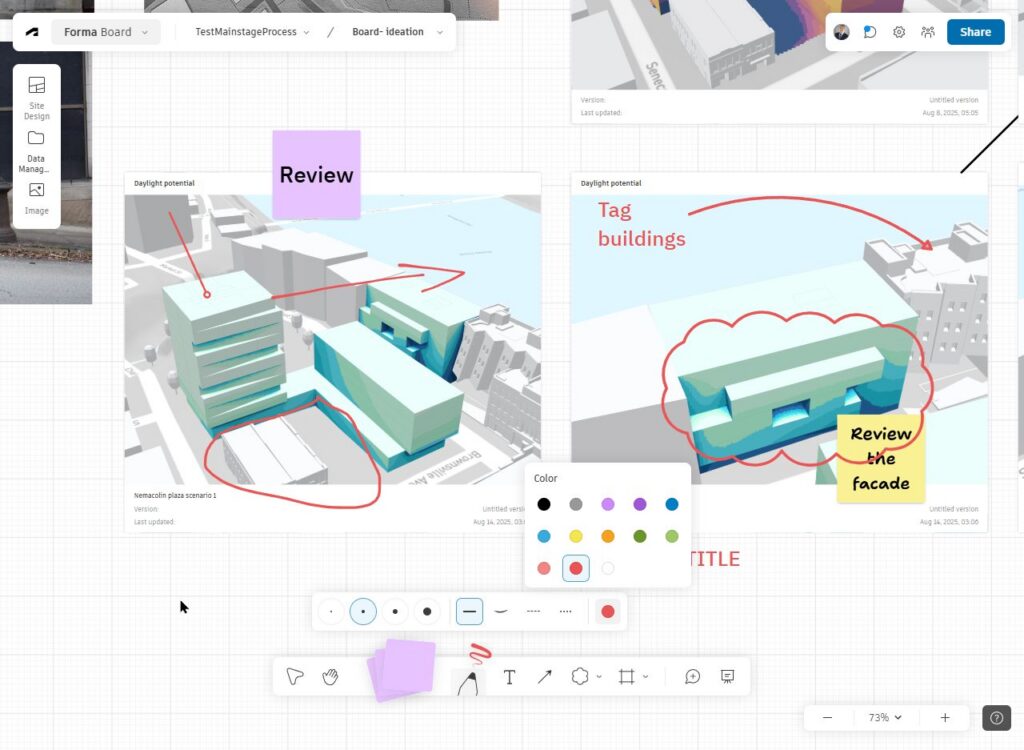Viewport: 1024px width, 750px height.
Task: Pick the Text tool in bottom toolbar
Action: coord(509,677)
